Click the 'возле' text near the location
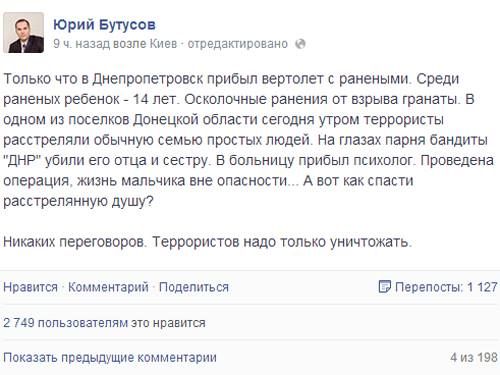Screen dimensions: 500x375 click(130, 44)
